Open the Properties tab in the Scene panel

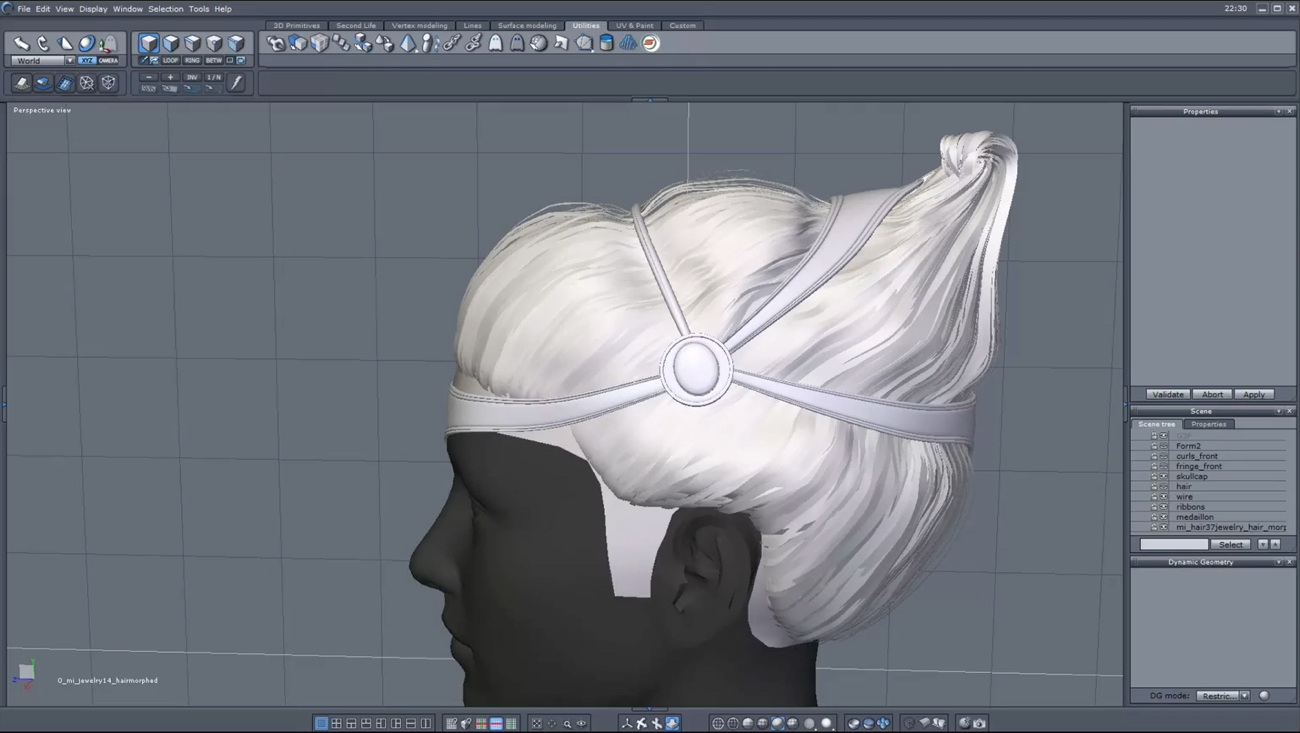[x=1209, y=424]
